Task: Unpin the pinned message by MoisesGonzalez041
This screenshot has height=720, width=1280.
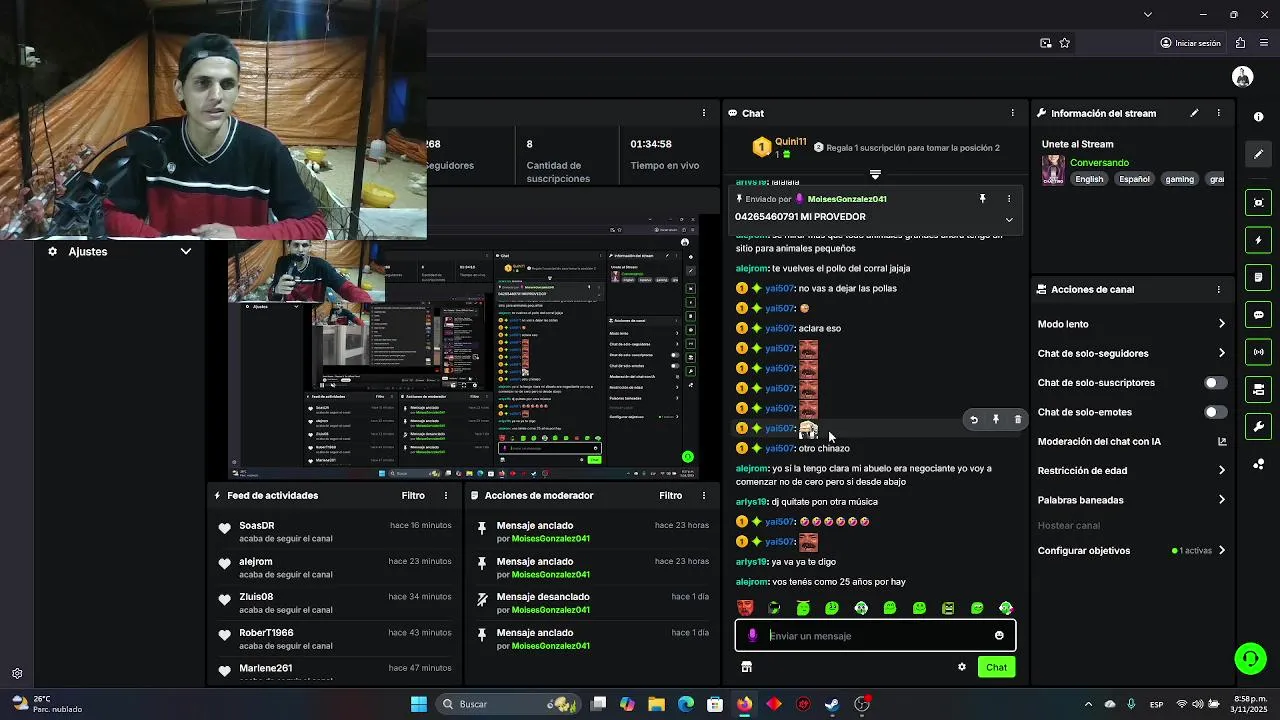Action: pos(982,199)
